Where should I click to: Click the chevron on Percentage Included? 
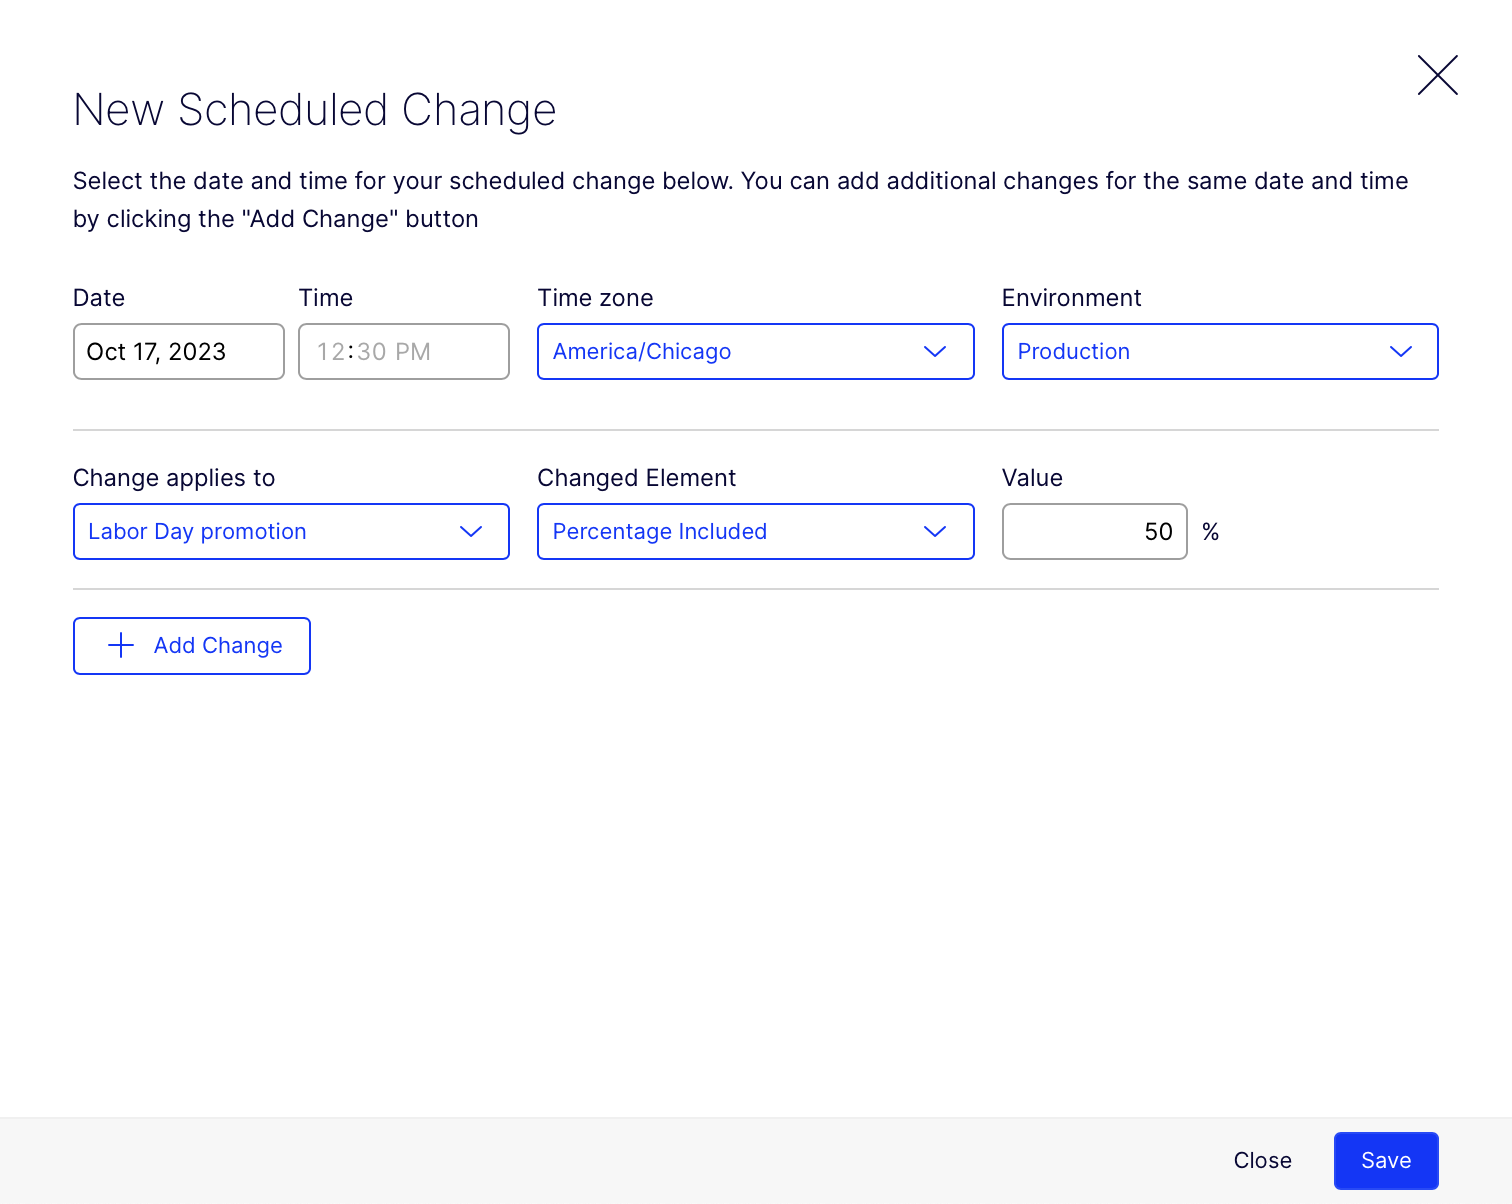pyautogui.click(x=936, y=531)
